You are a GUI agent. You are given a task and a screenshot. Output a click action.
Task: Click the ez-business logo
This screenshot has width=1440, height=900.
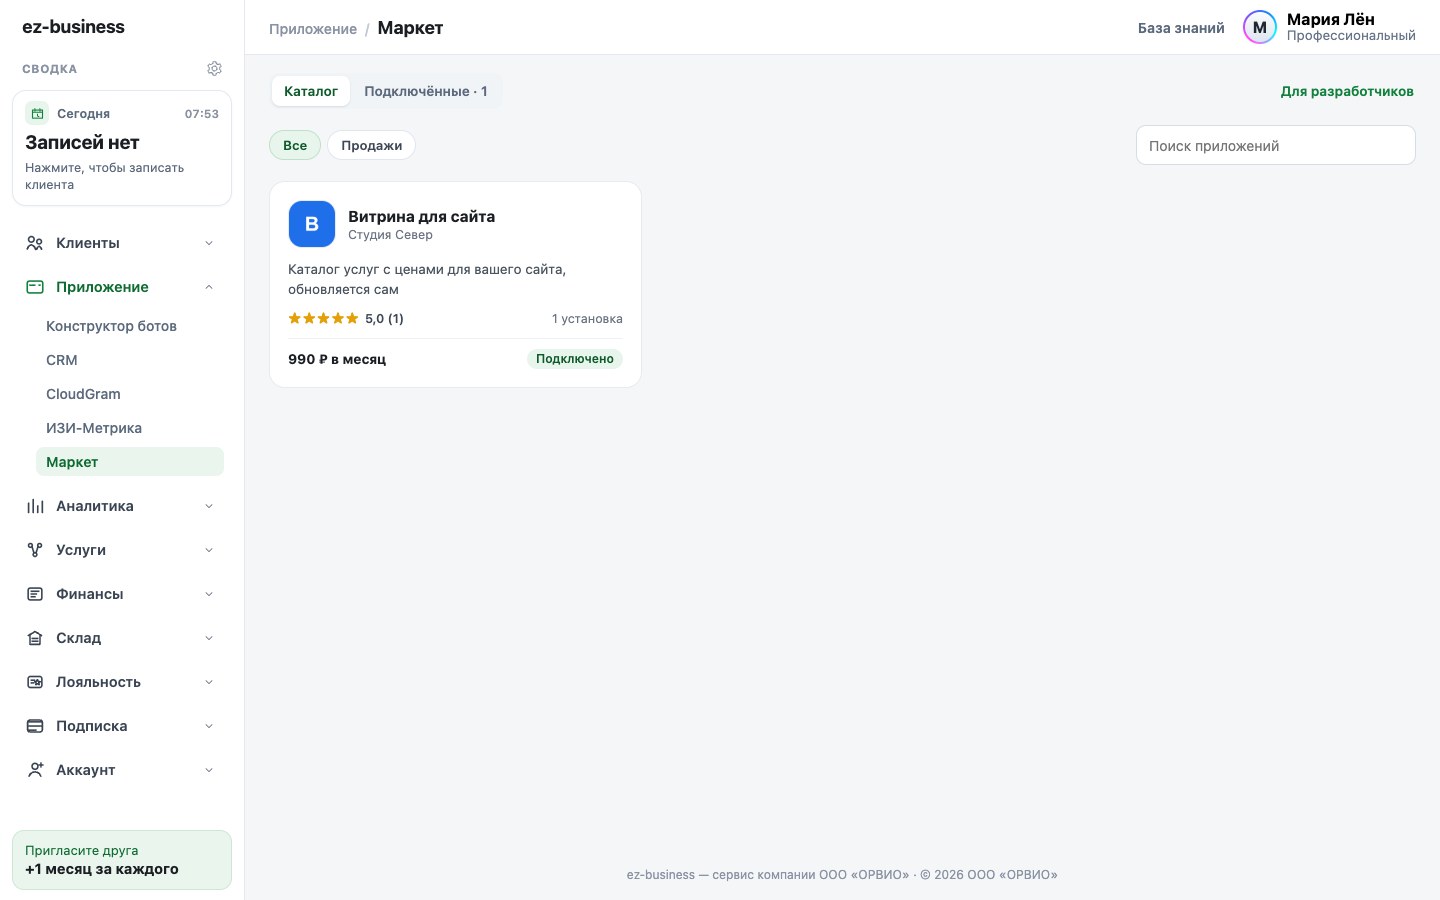tap(74, 27)
